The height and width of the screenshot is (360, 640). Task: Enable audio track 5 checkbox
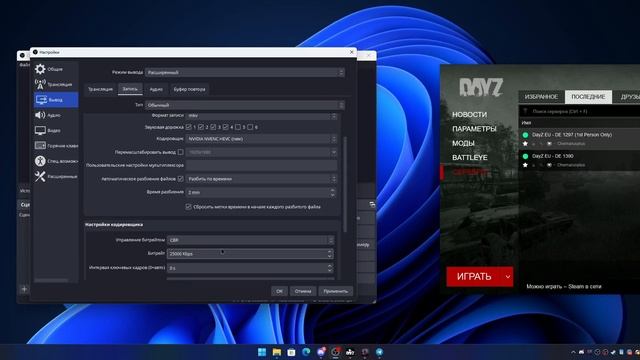(238, 127)
